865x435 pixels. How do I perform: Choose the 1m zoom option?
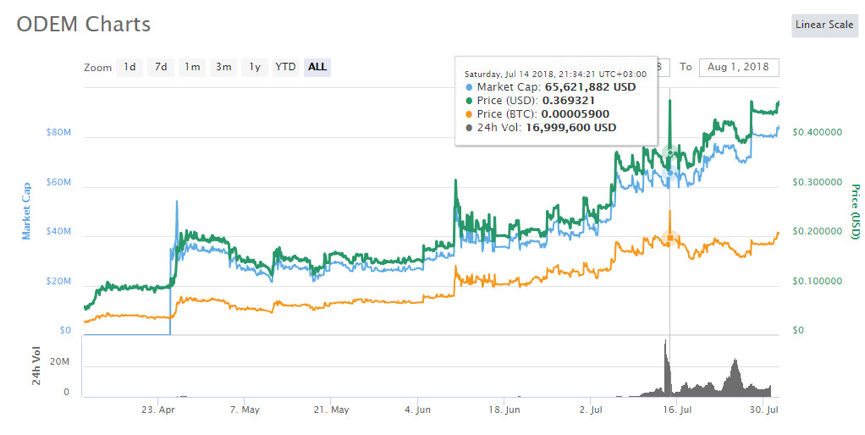[x=192, y=67]
